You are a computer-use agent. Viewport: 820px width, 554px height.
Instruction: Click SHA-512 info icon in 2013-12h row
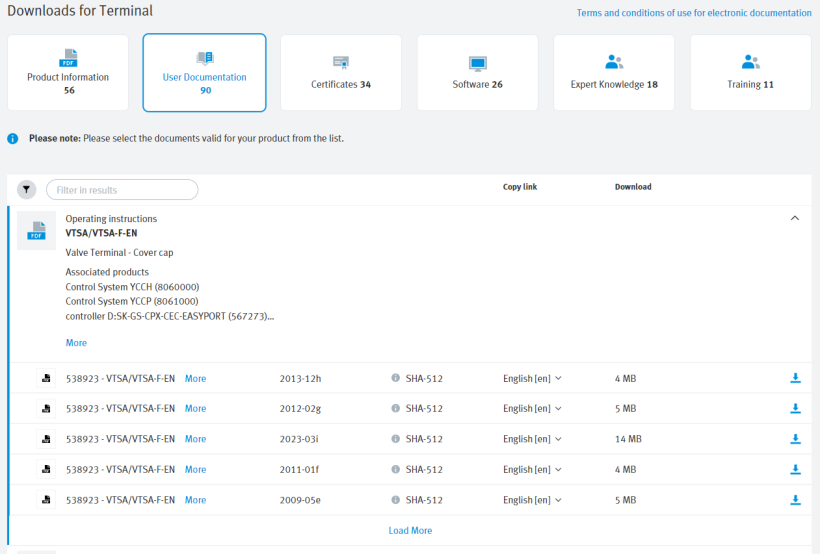[395, 378]
